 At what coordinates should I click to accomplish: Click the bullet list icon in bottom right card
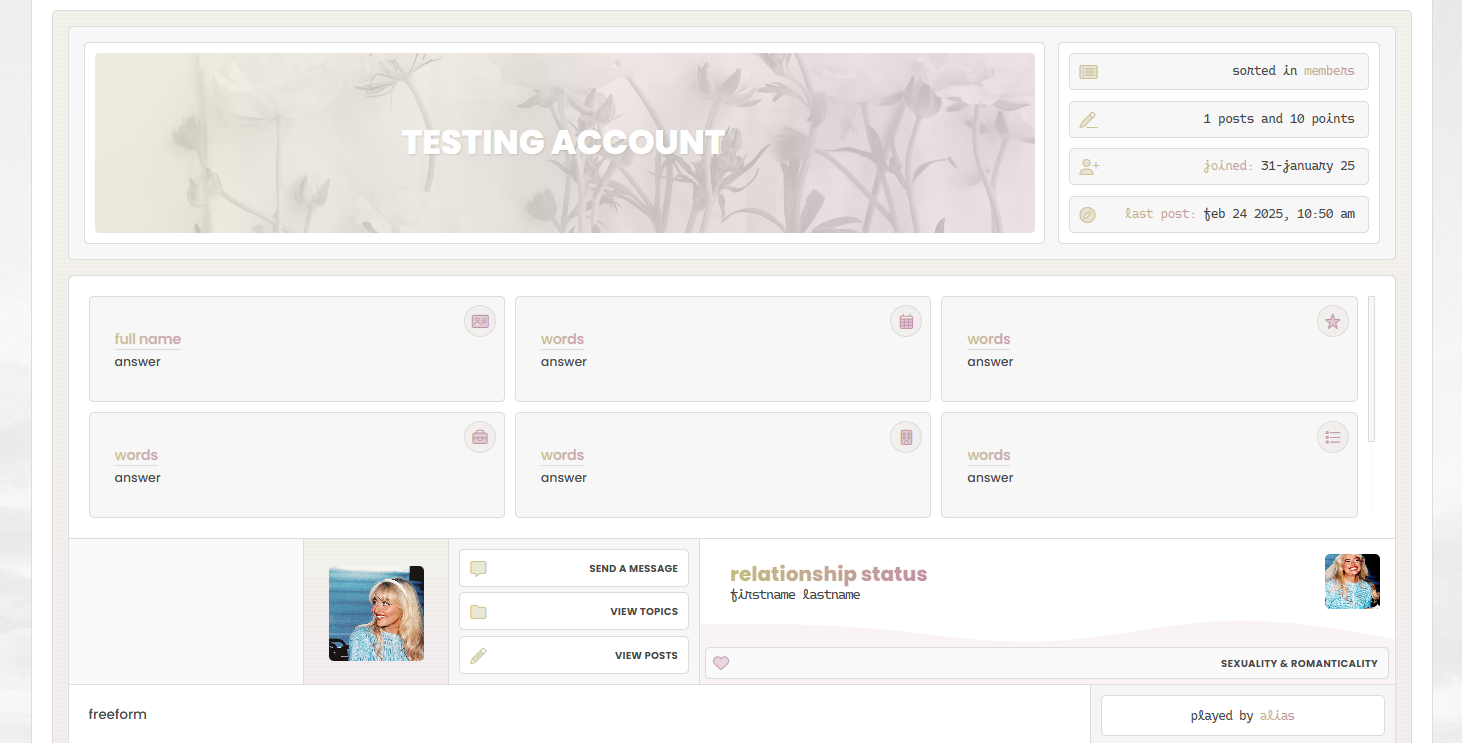coord(1332,437)
